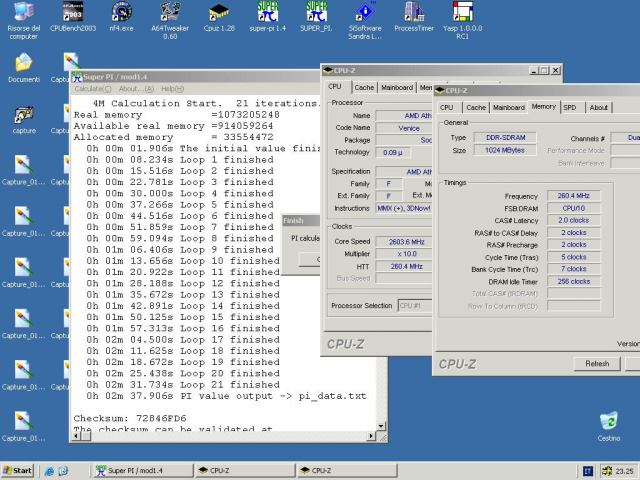Viewport: 640px width, 480px height.
Task: Open the nf4.exe desktop shortcut
Action: [121, 17]
